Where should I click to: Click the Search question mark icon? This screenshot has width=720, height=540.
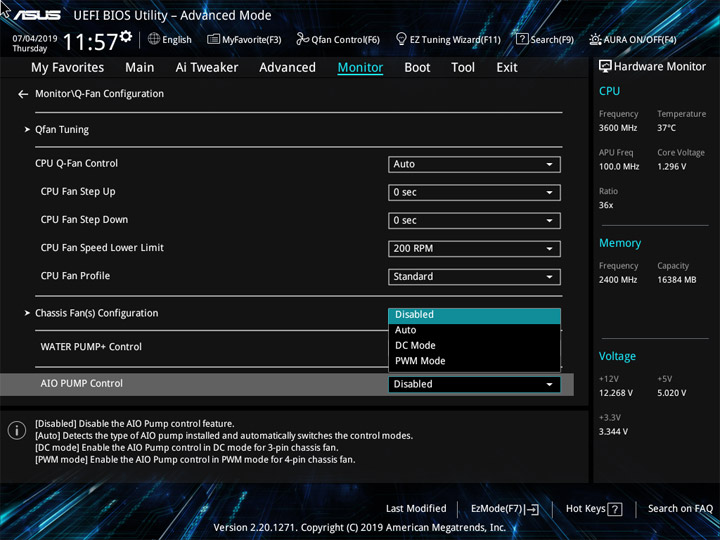(x=522, y=39)
